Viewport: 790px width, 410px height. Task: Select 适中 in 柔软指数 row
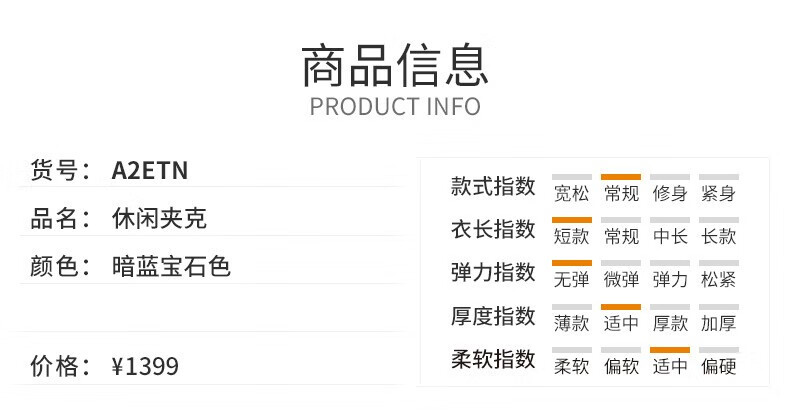670,366
